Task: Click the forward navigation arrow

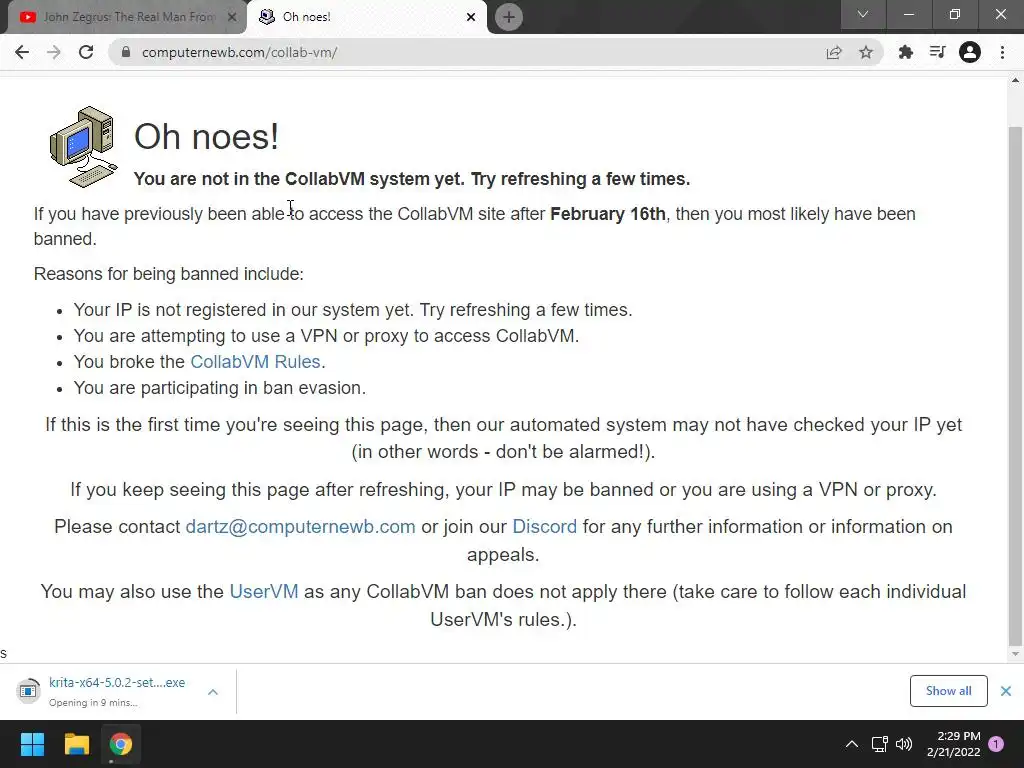Action: [x=54, y=52]
